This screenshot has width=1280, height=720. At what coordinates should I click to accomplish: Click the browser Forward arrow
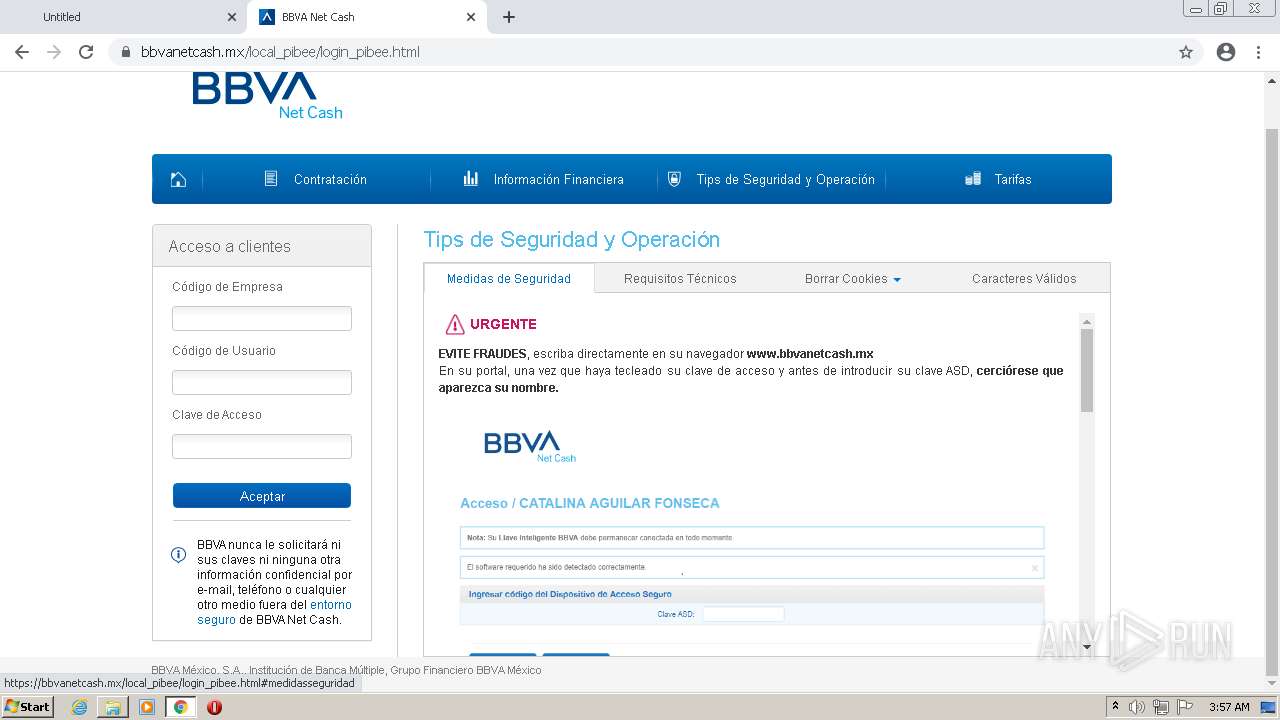click(54, 52)
